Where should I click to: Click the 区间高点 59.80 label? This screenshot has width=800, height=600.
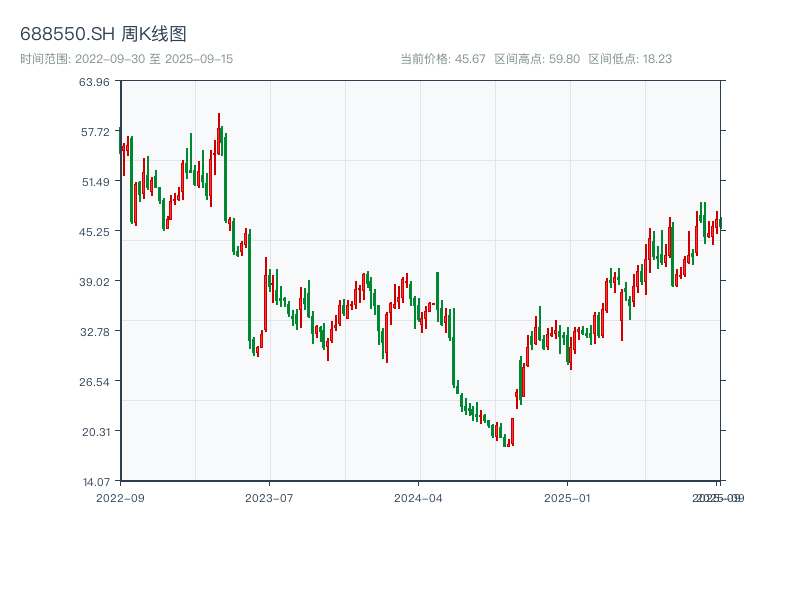click(x=537, y=59)
